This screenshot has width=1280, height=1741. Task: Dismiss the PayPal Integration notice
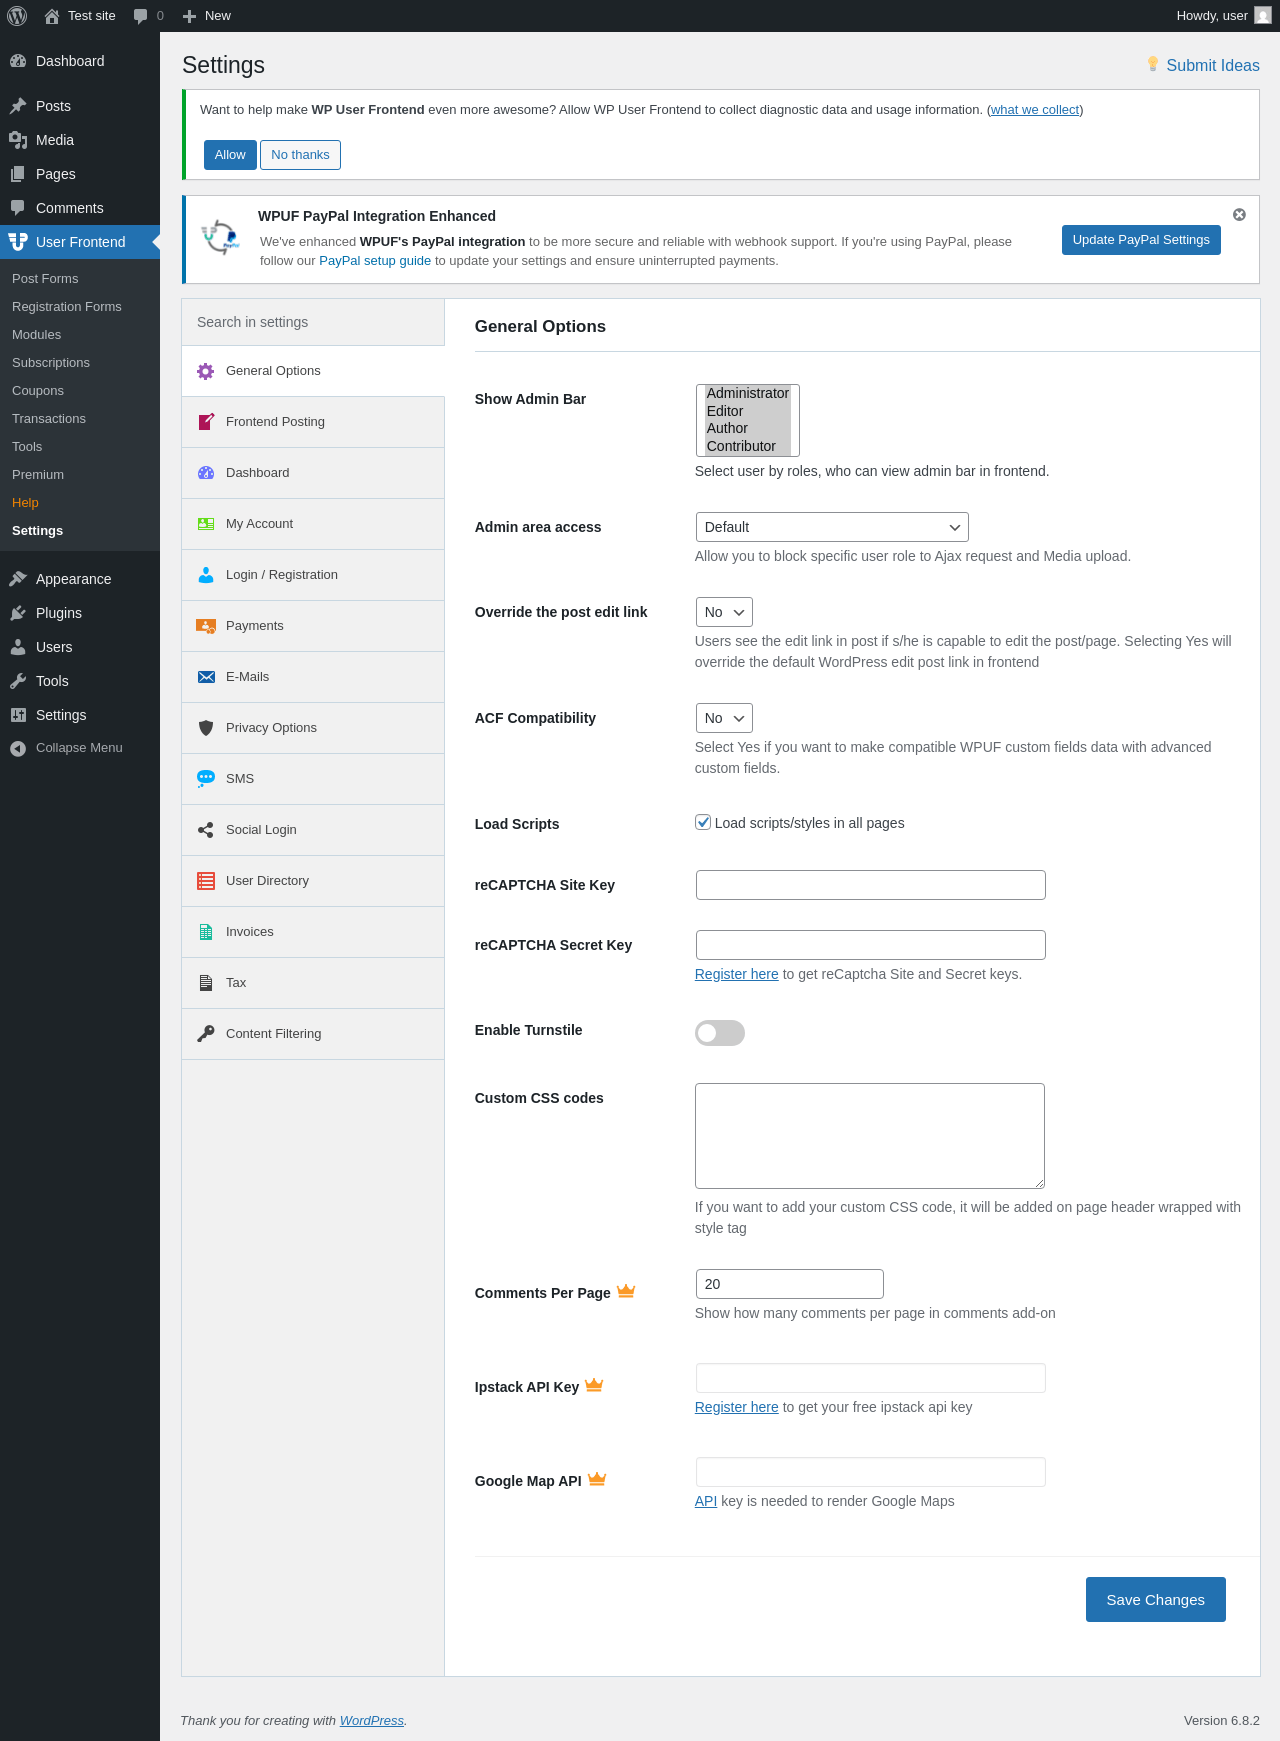click(x=1239, y=214)
